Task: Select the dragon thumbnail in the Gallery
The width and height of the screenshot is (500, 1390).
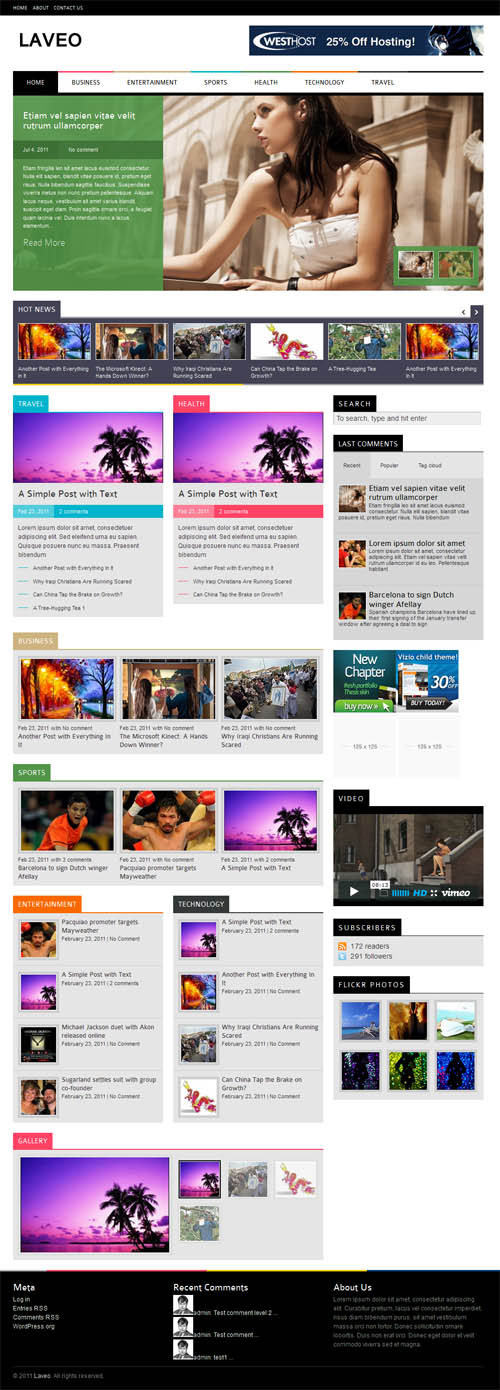Action: [x=296, y=1180]
